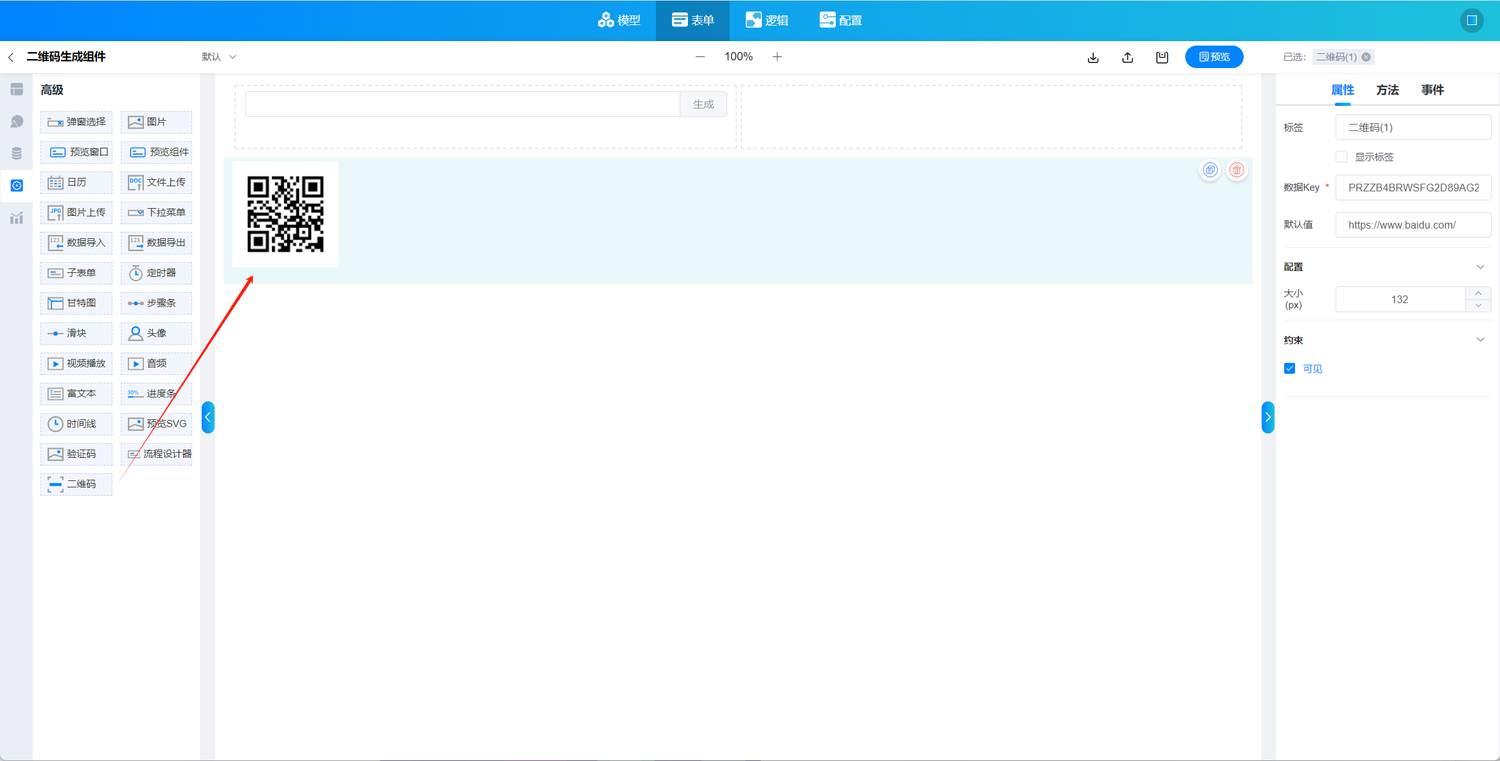
Task: Open the chat bubble sidebar category
Action: (x=16, y=122)
